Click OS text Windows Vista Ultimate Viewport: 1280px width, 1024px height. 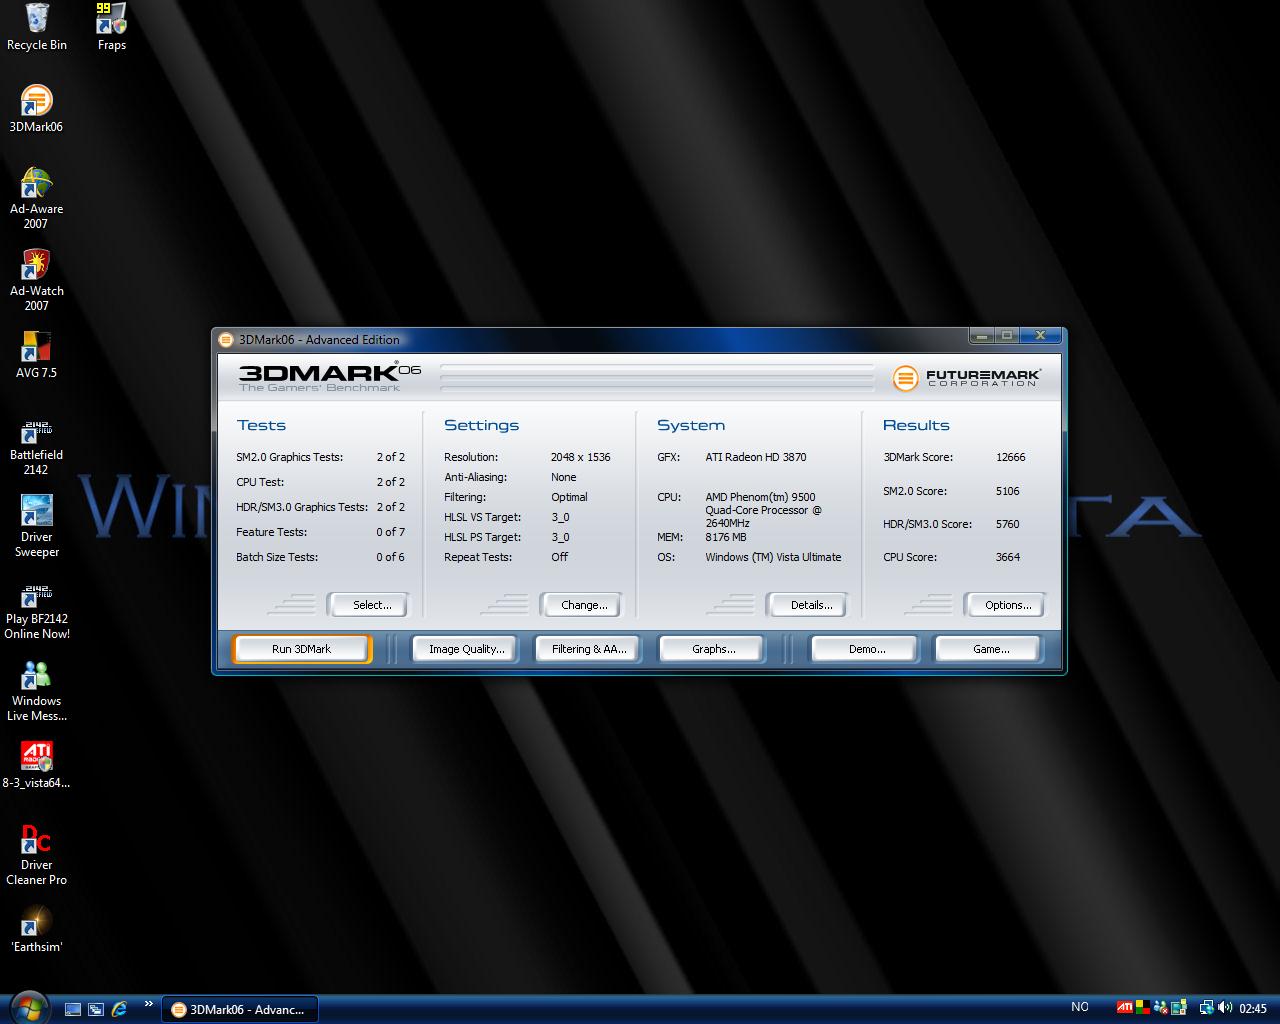(773, 557)
